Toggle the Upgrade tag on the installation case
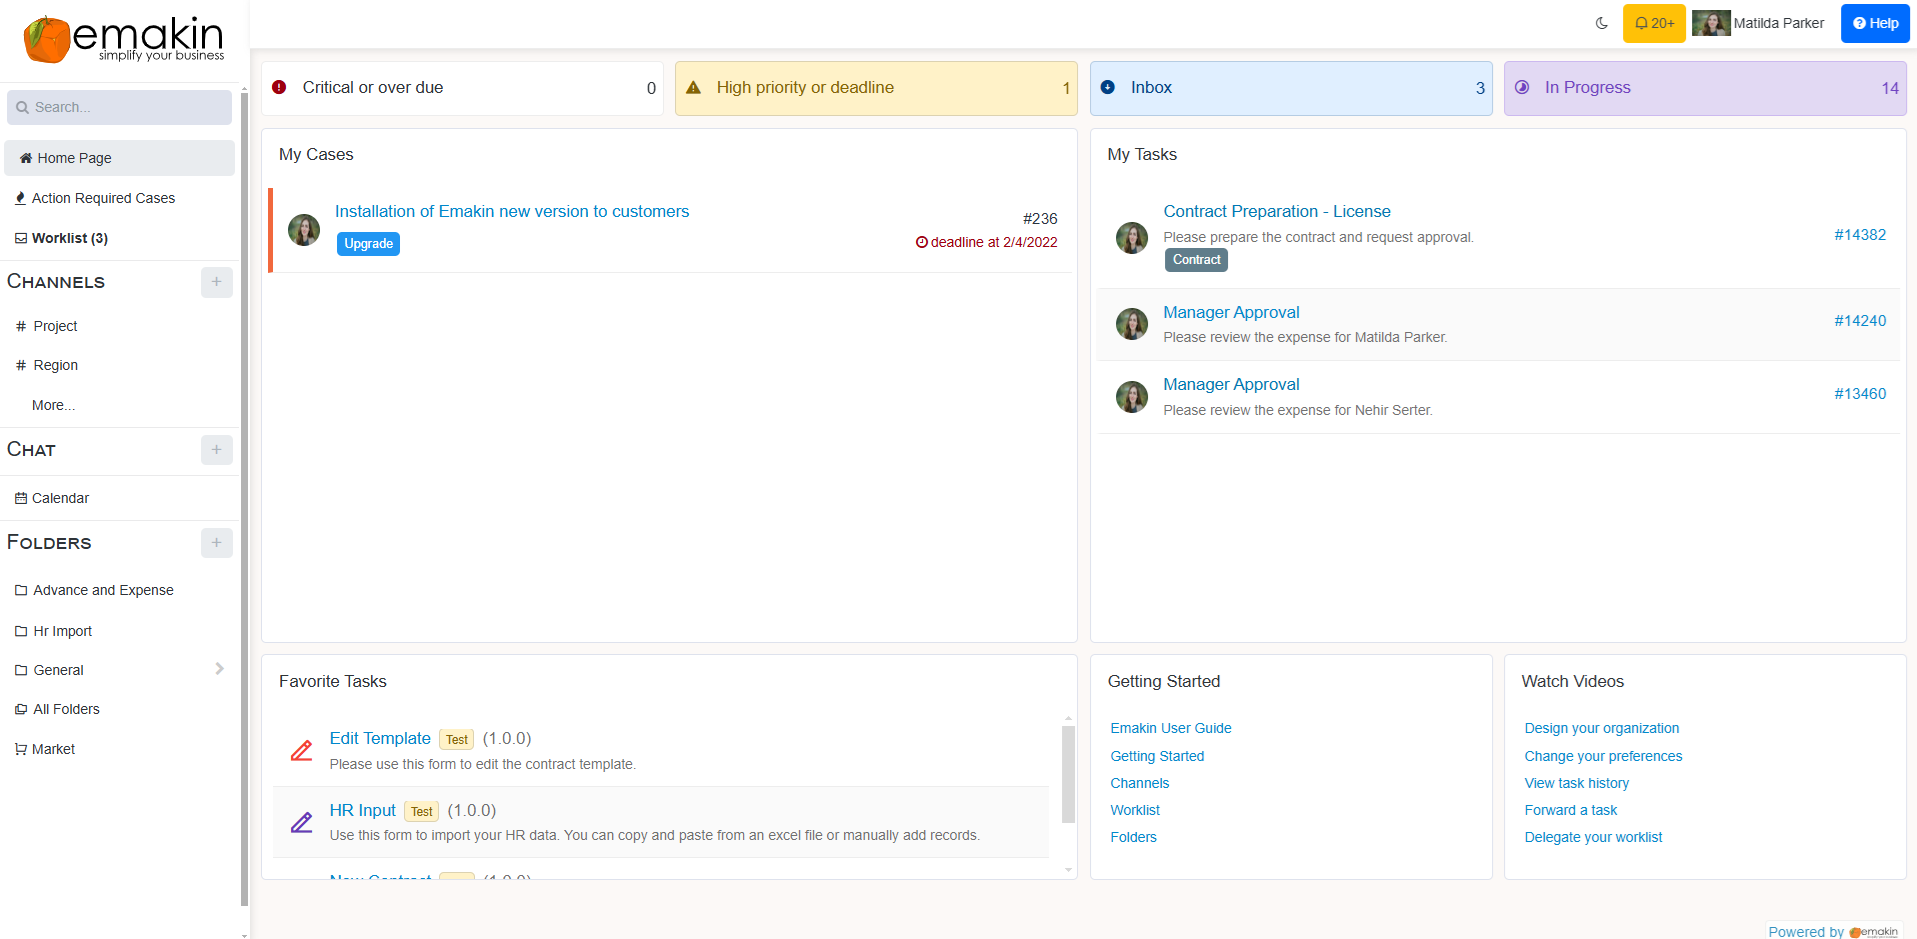The image size is (1917, 939). pos(367,243)
